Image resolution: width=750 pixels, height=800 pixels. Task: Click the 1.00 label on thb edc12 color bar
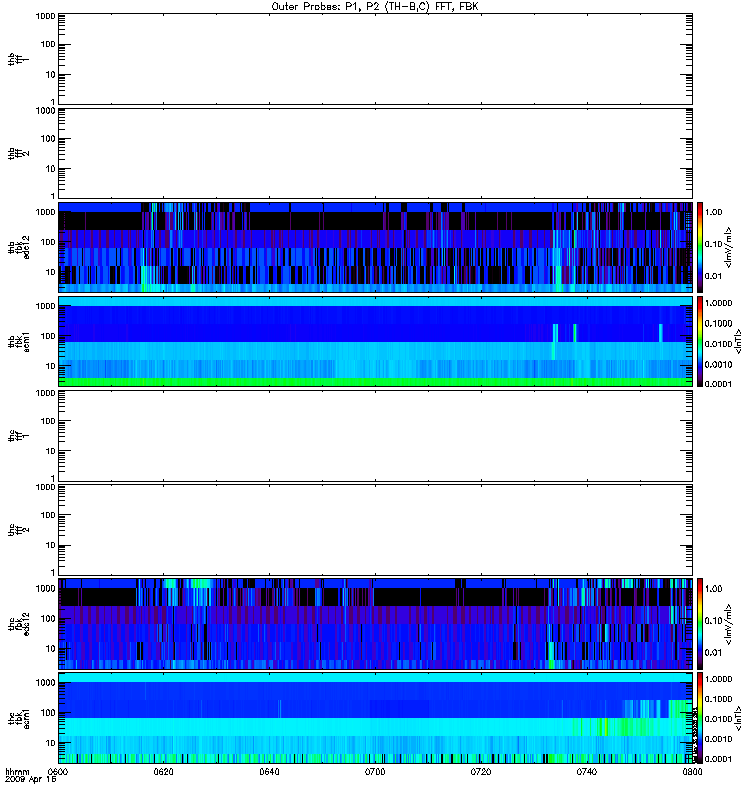coord(713,212)
